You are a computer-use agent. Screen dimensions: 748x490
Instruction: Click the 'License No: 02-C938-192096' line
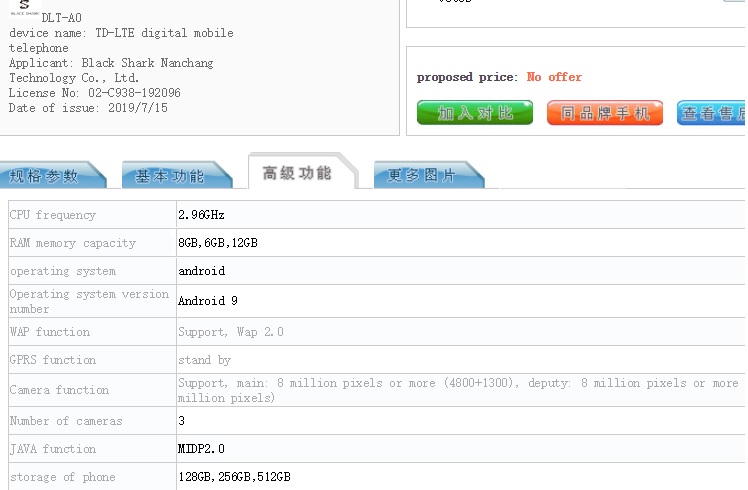tap(94, 93)
